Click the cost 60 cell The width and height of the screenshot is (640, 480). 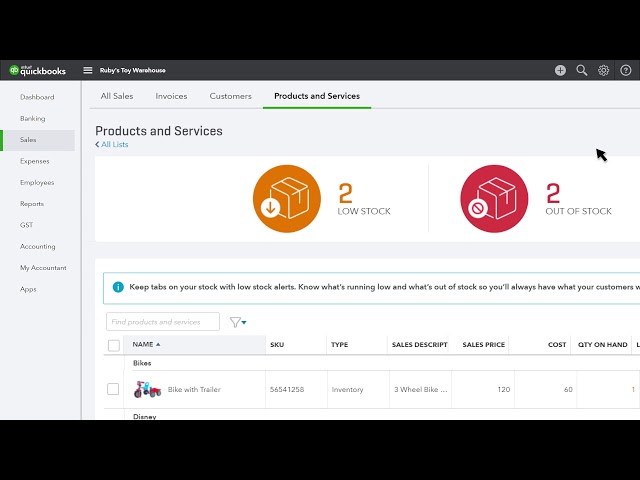(568, 389)
